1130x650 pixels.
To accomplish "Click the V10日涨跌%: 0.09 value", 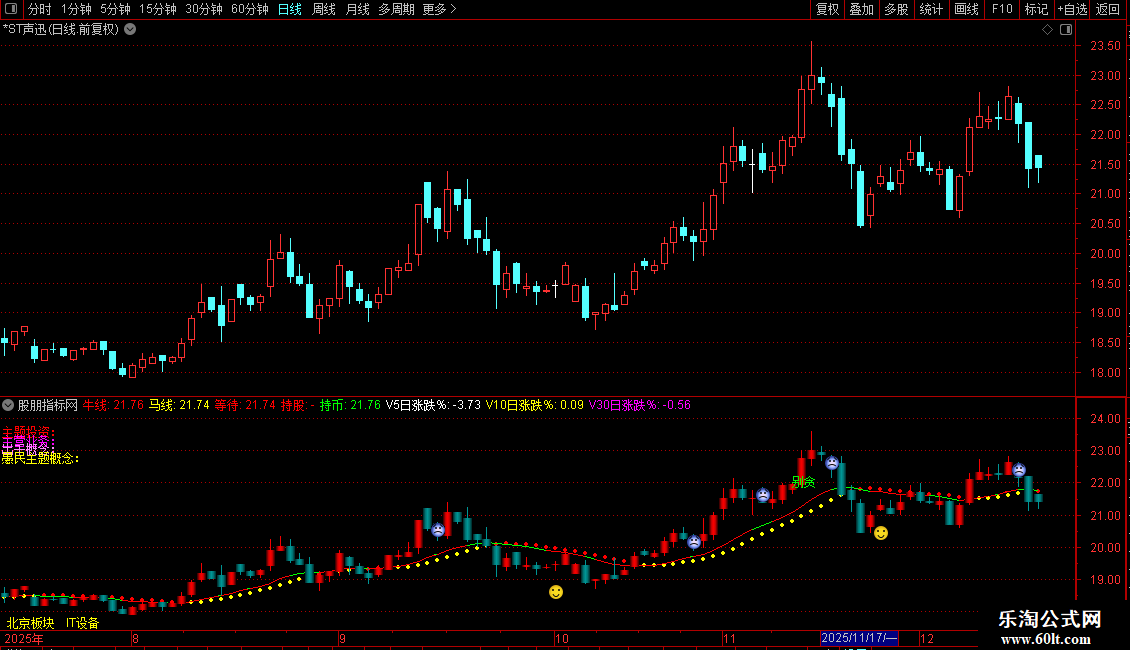I will [535, 405].
